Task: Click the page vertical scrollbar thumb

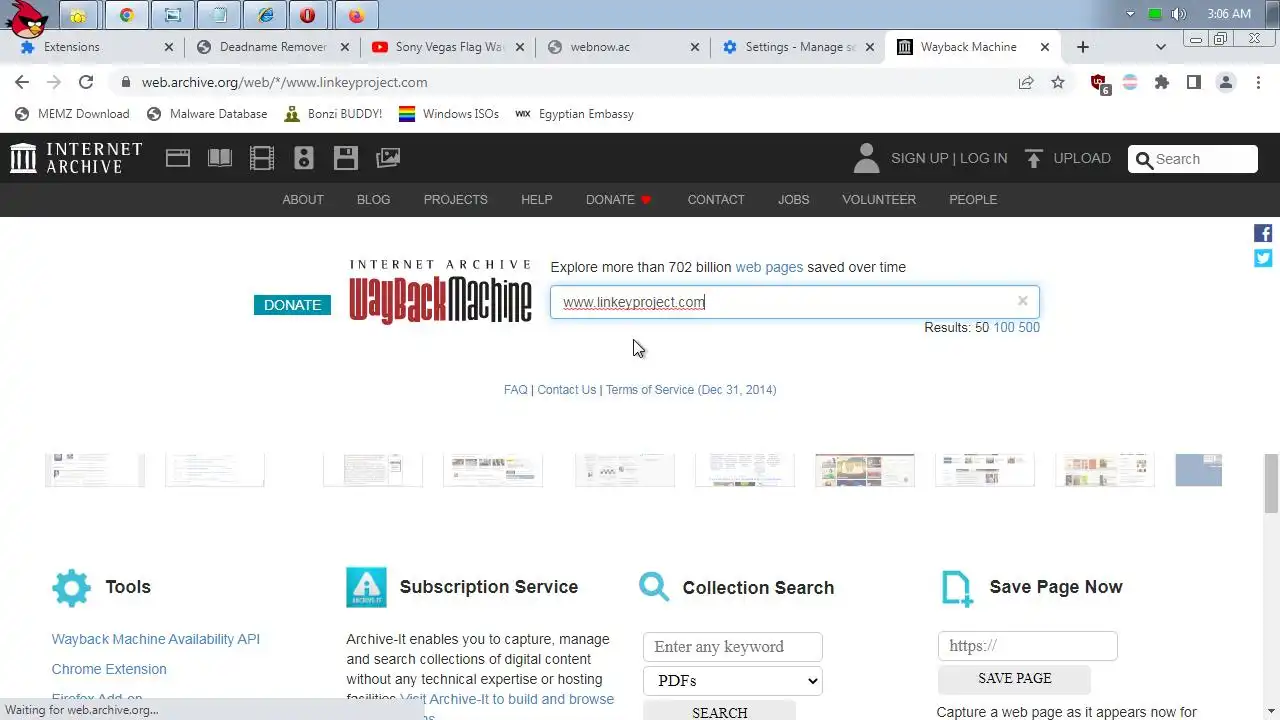Action: click(x=1271, y=483)
